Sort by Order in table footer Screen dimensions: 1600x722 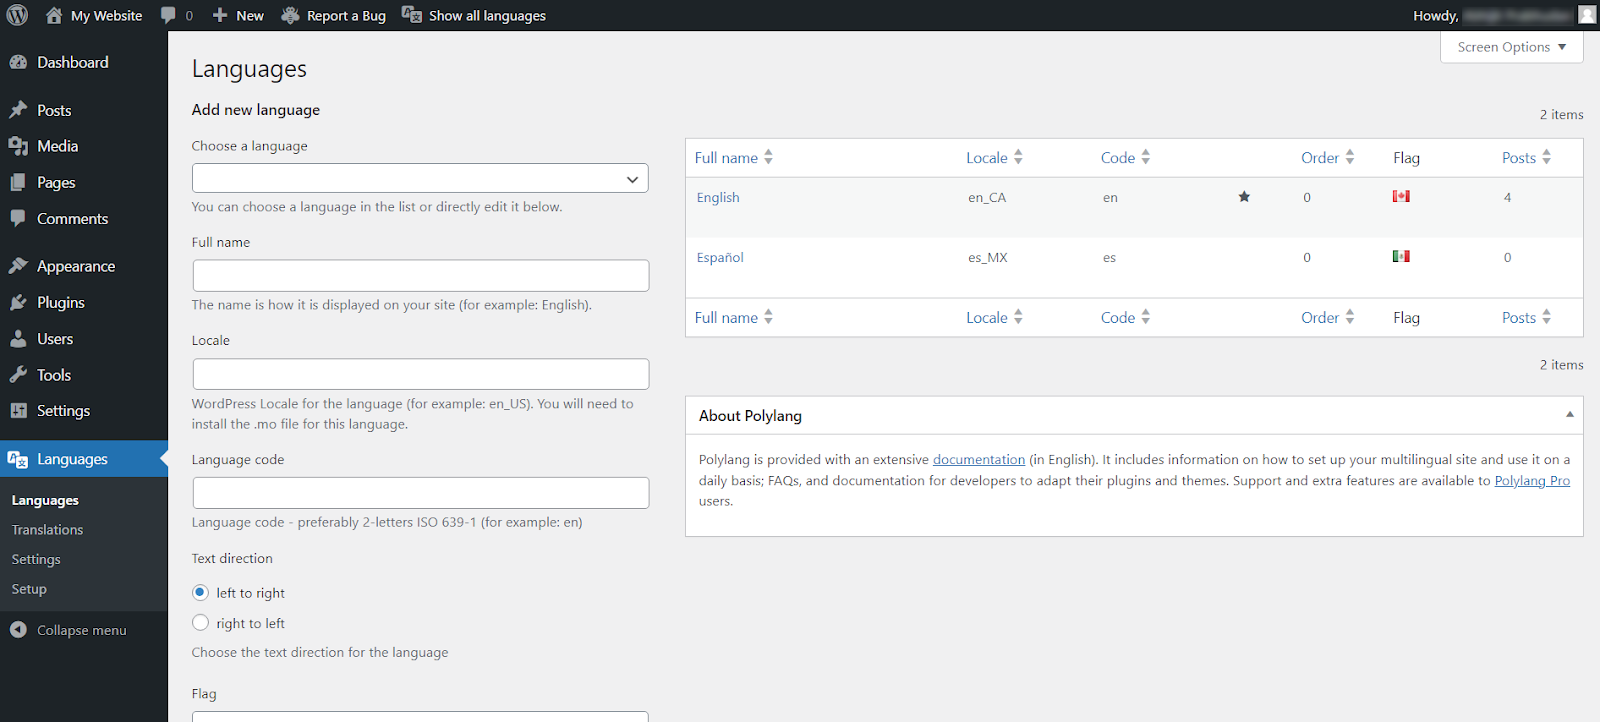1327,318
